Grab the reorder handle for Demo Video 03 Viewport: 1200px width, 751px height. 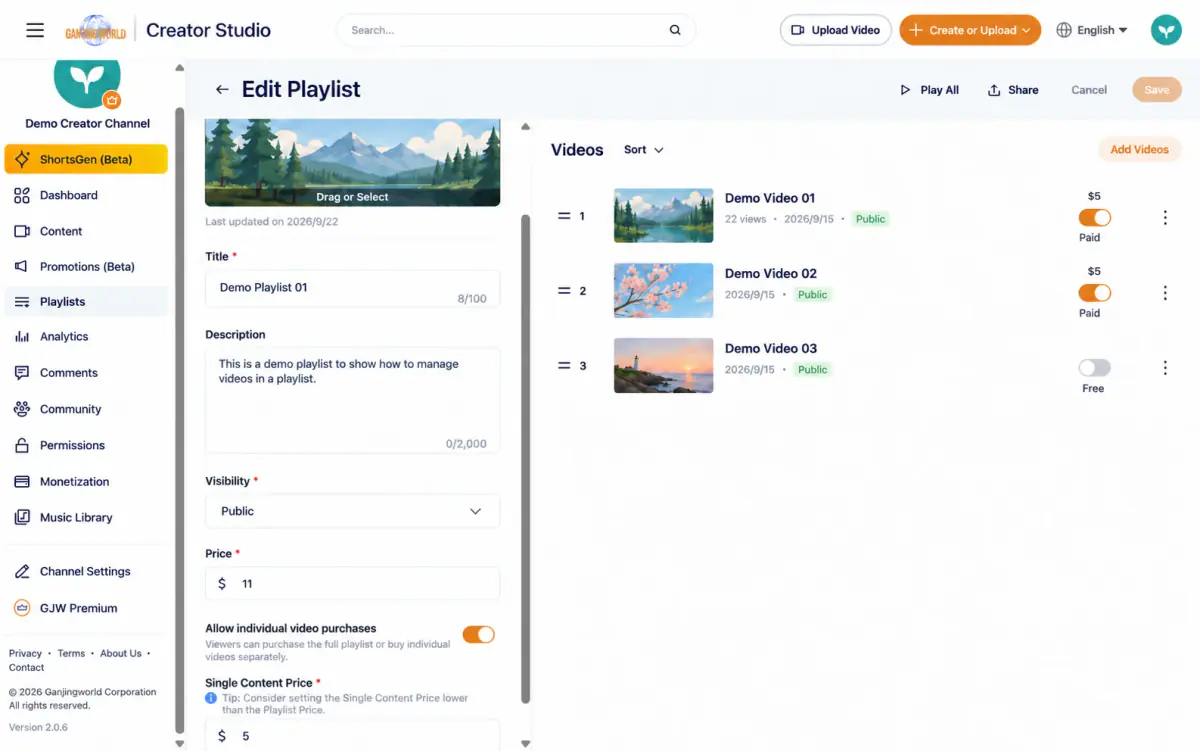point(564,366)
